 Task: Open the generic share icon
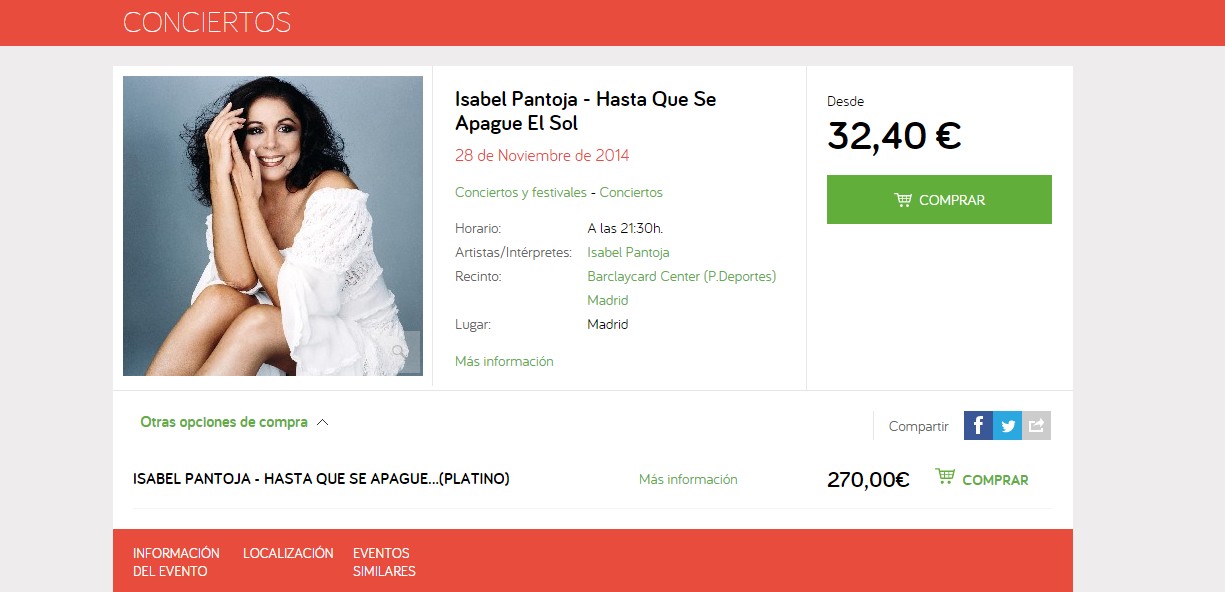1036,426
